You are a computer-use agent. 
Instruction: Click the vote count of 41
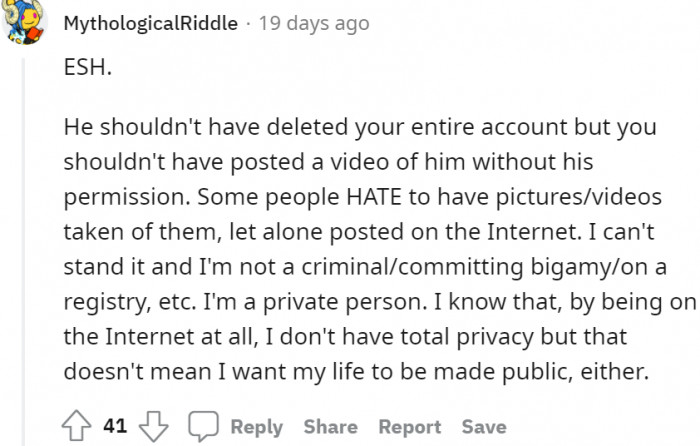[x=115, y=427]
